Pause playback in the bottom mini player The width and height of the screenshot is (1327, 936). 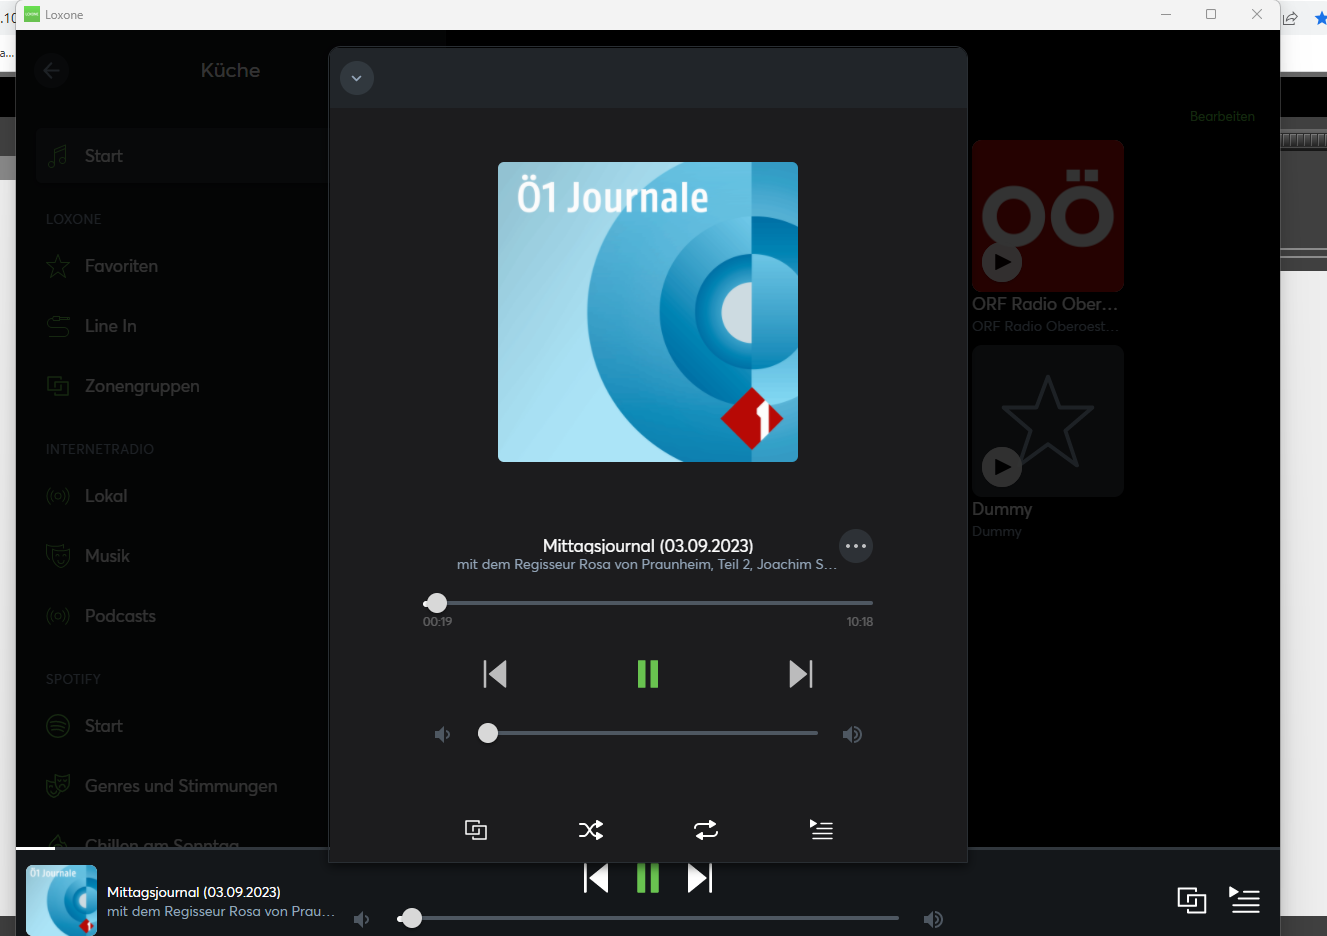648,878
